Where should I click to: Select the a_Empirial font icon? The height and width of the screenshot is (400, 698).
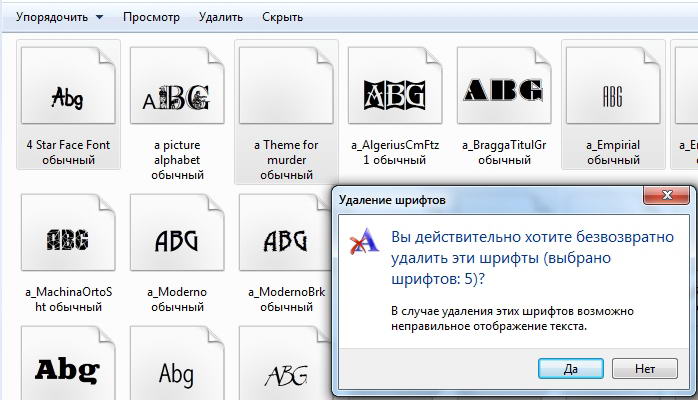pyautogui.click(x=613, y=85)
